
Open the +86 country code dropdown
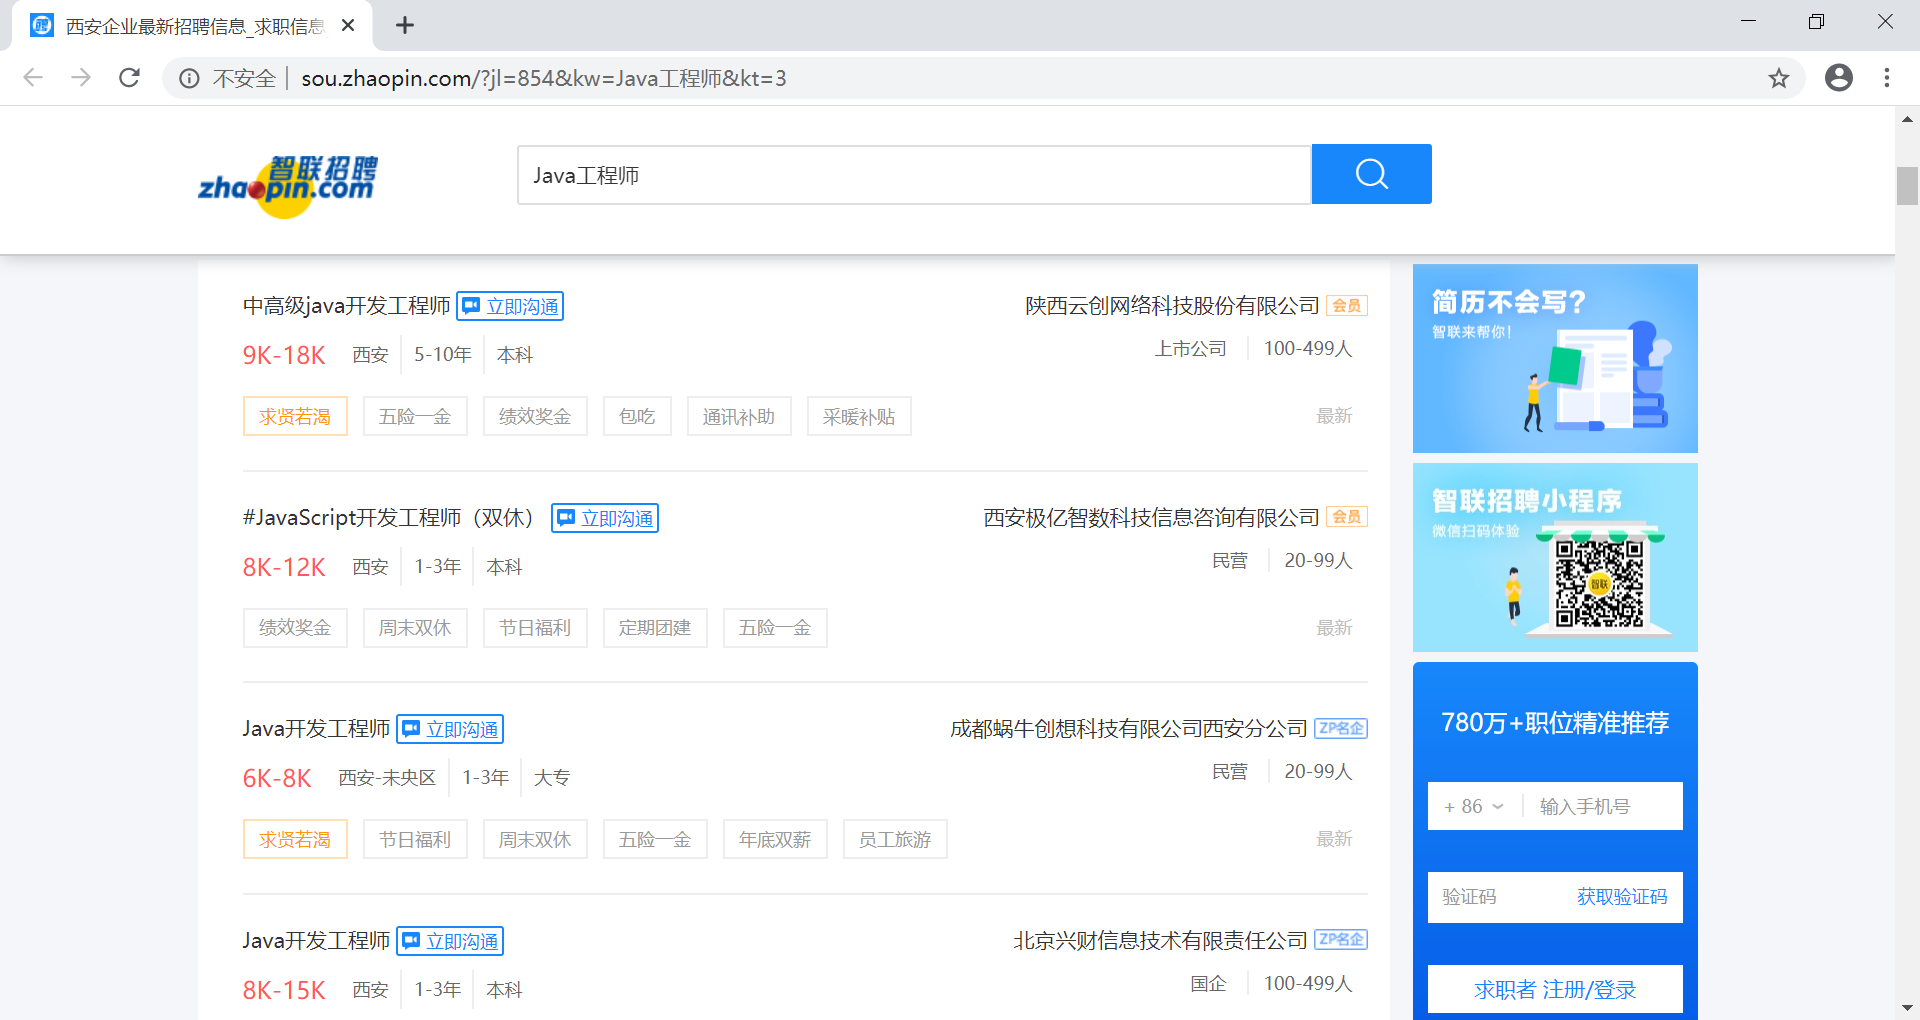(1472, 806)
